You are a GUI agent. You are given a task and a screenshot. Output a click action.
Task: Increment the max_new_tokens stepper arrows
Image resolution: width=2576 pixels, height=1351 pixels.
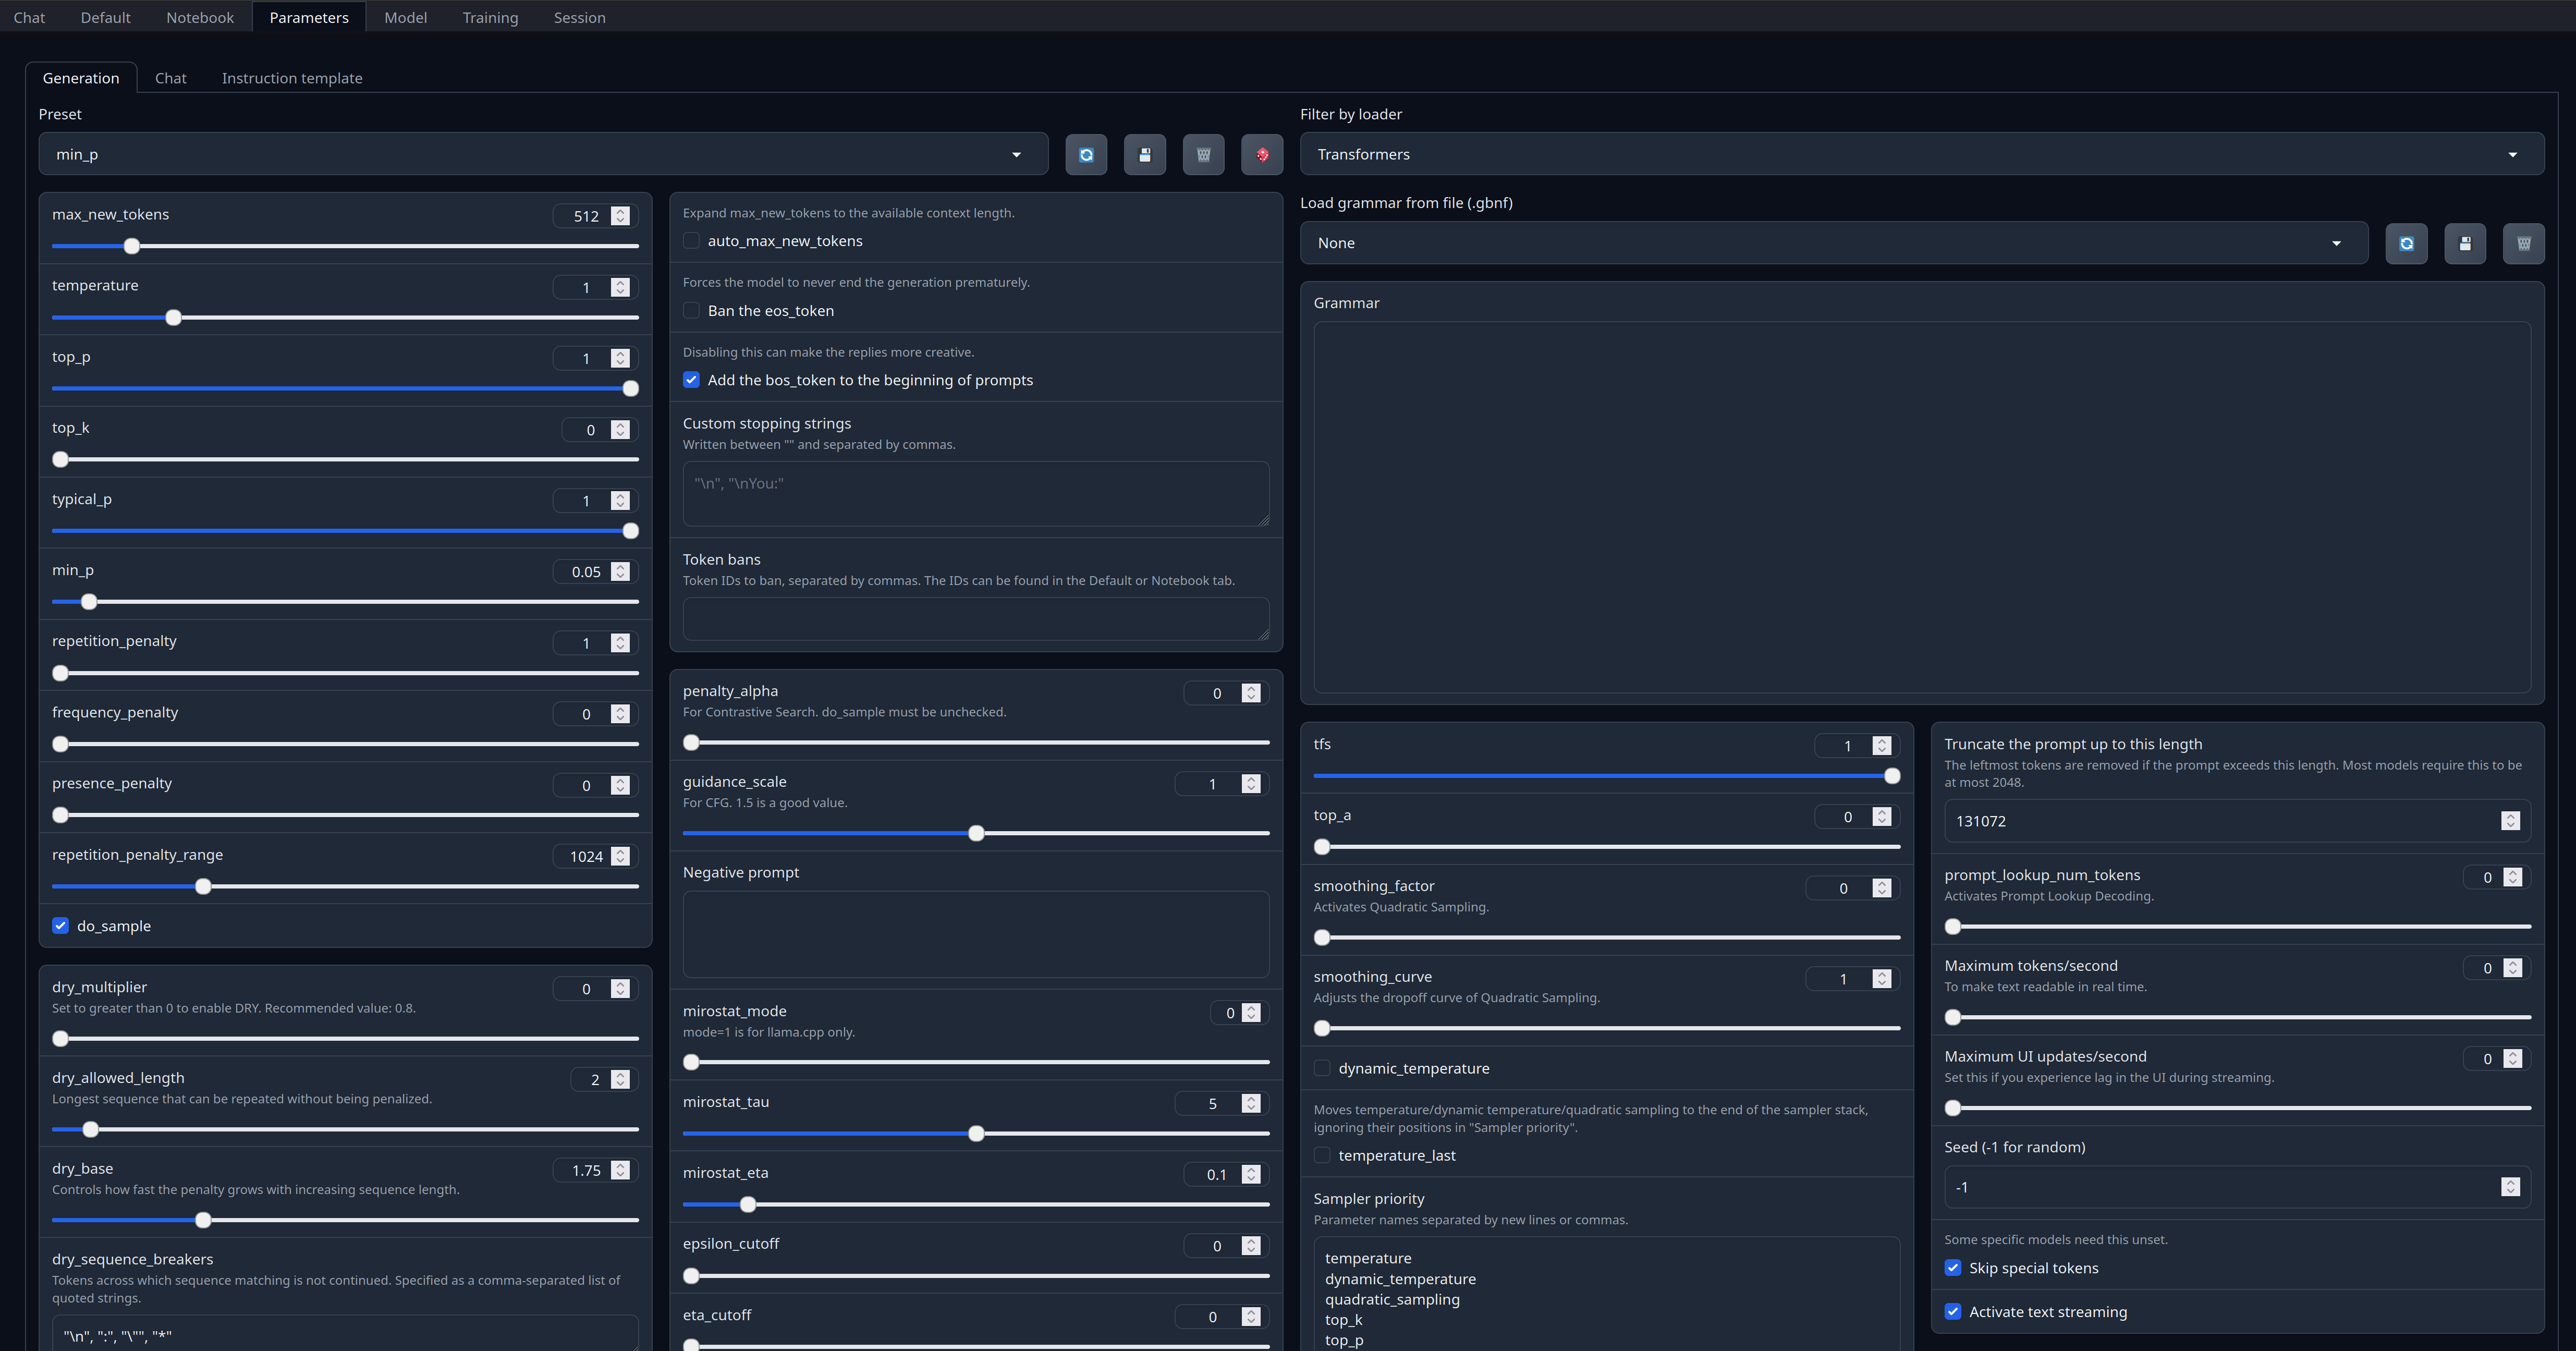pos(621,211)
